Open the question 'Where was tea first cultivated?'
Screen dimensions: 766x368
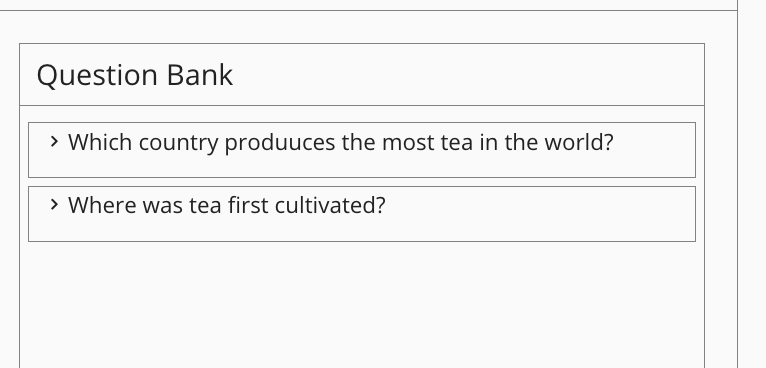227,205
